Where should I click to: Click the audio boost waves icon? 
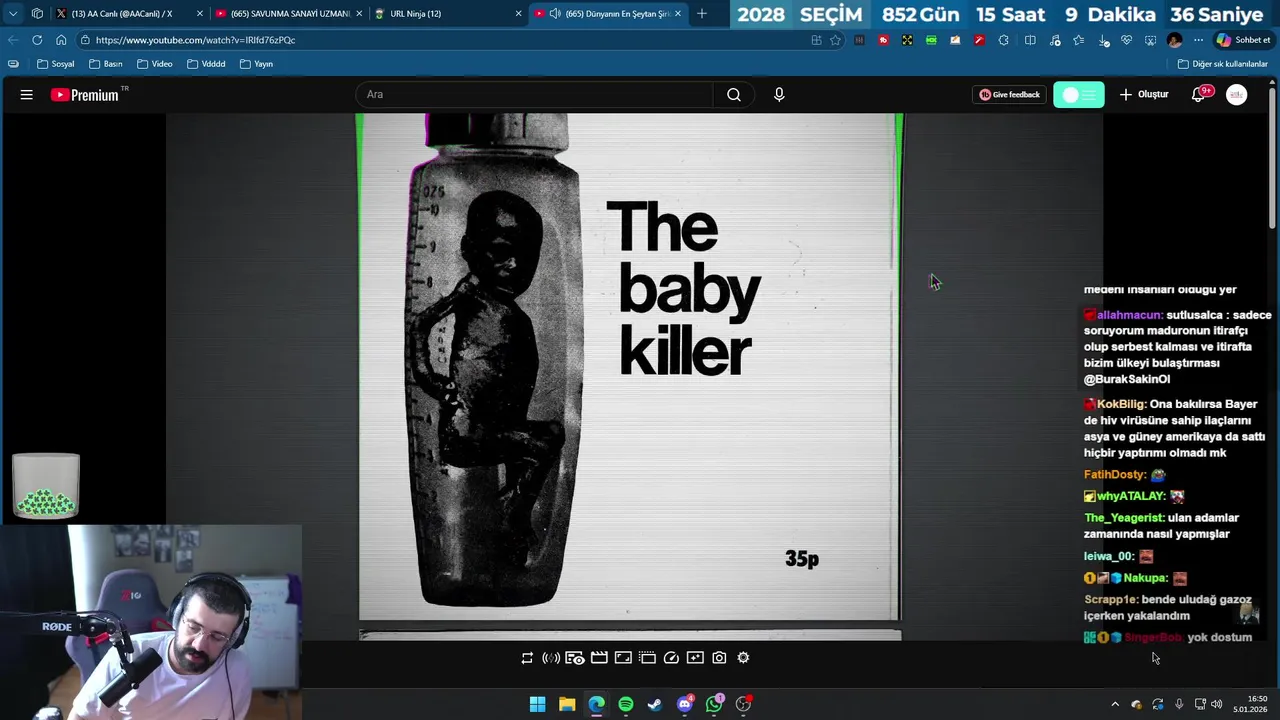point(551,658)
